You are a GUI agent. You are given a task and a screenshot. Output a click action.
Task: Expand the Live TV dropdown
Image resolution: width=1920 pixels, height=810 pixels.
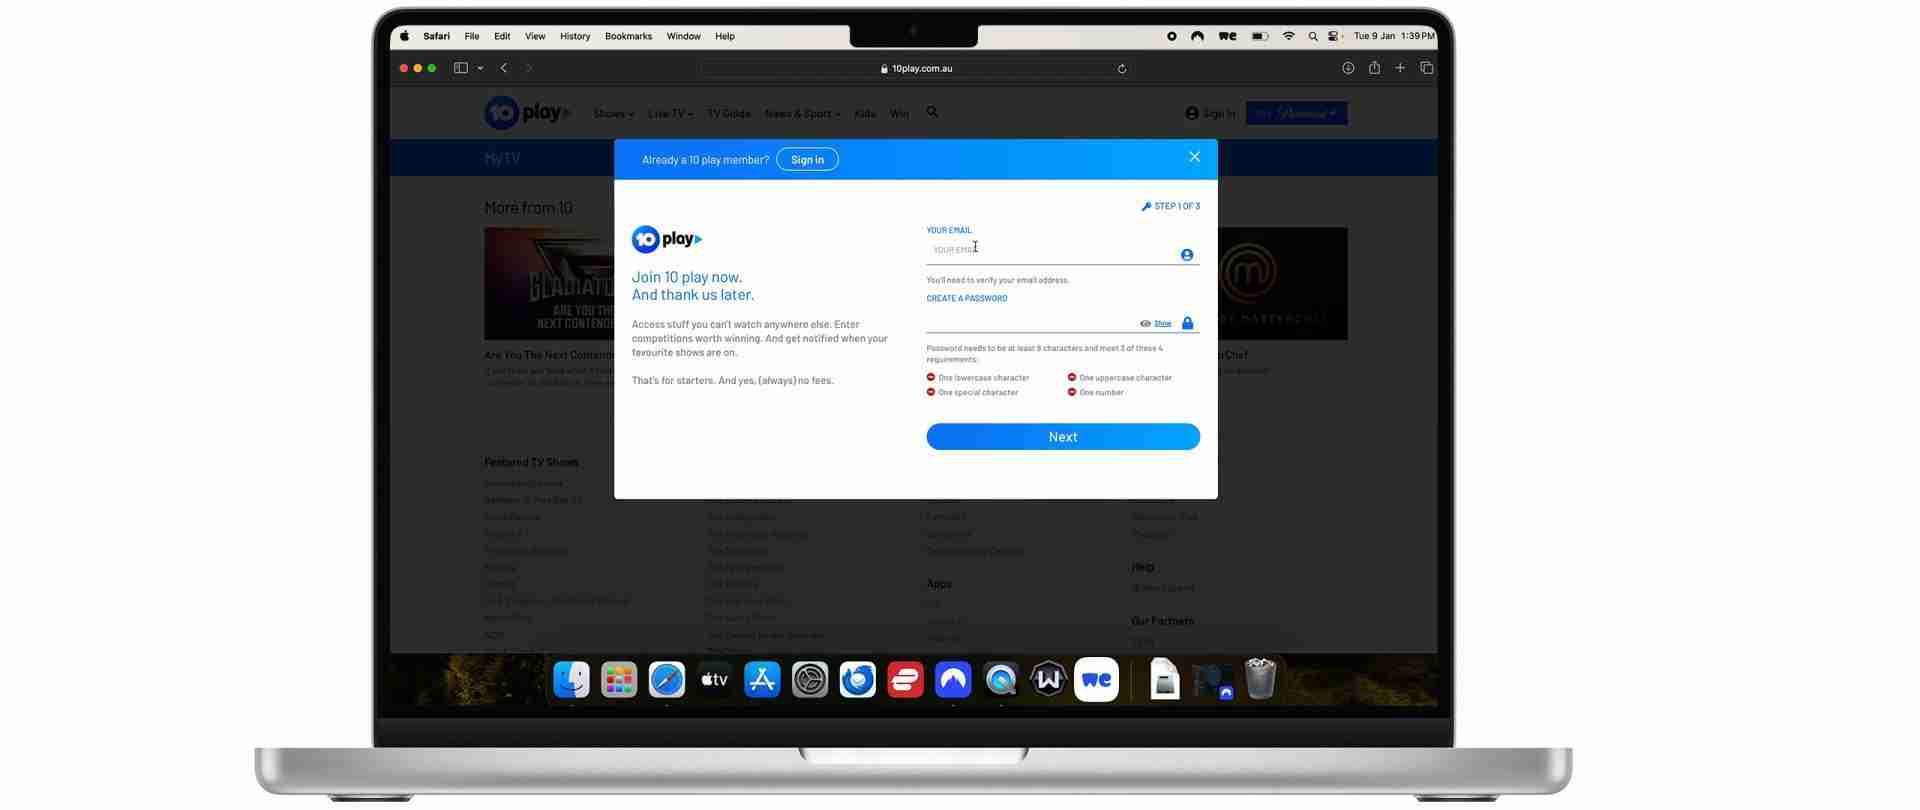pos(670,114)
